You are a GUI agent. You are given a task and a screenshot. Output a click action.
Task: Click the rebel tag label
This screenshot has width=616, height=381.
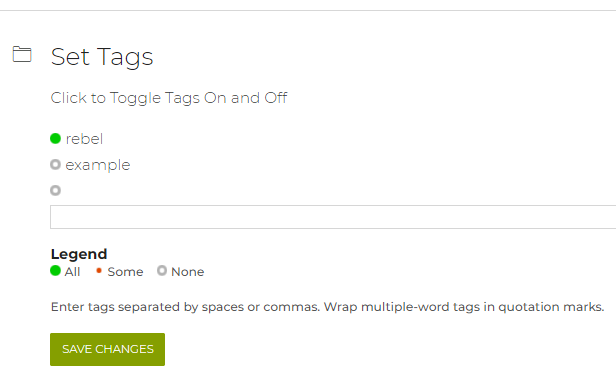tap(84, 139)
